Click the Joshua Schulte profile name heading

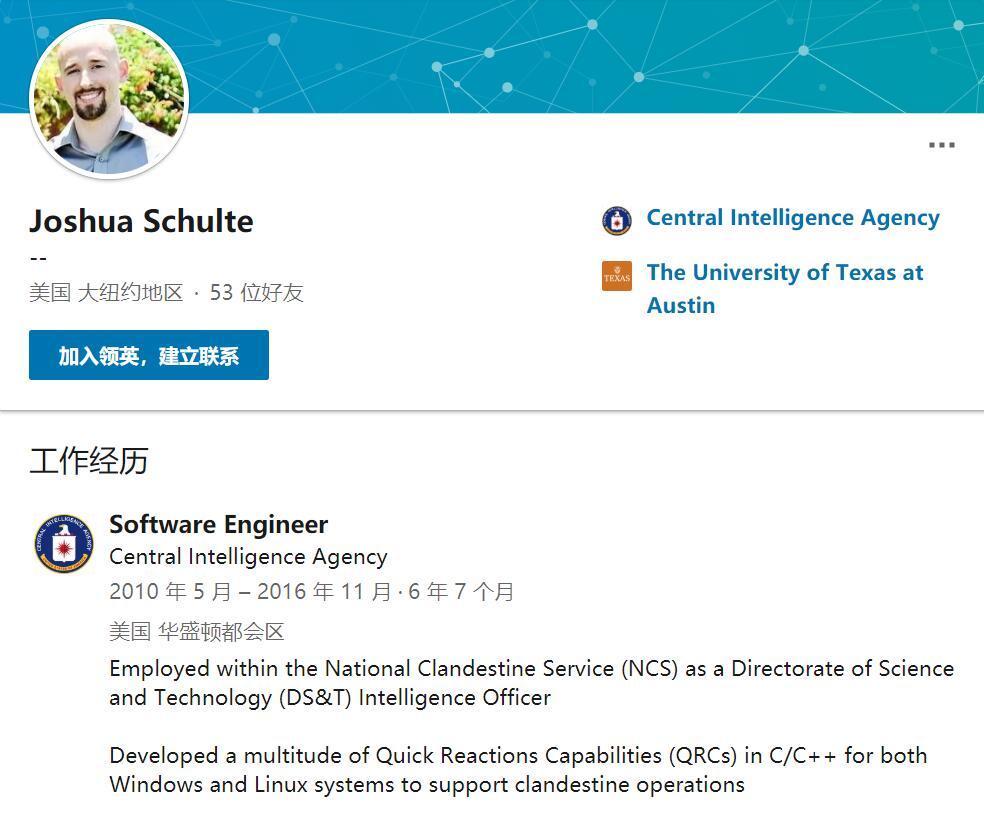pos(141,221)
